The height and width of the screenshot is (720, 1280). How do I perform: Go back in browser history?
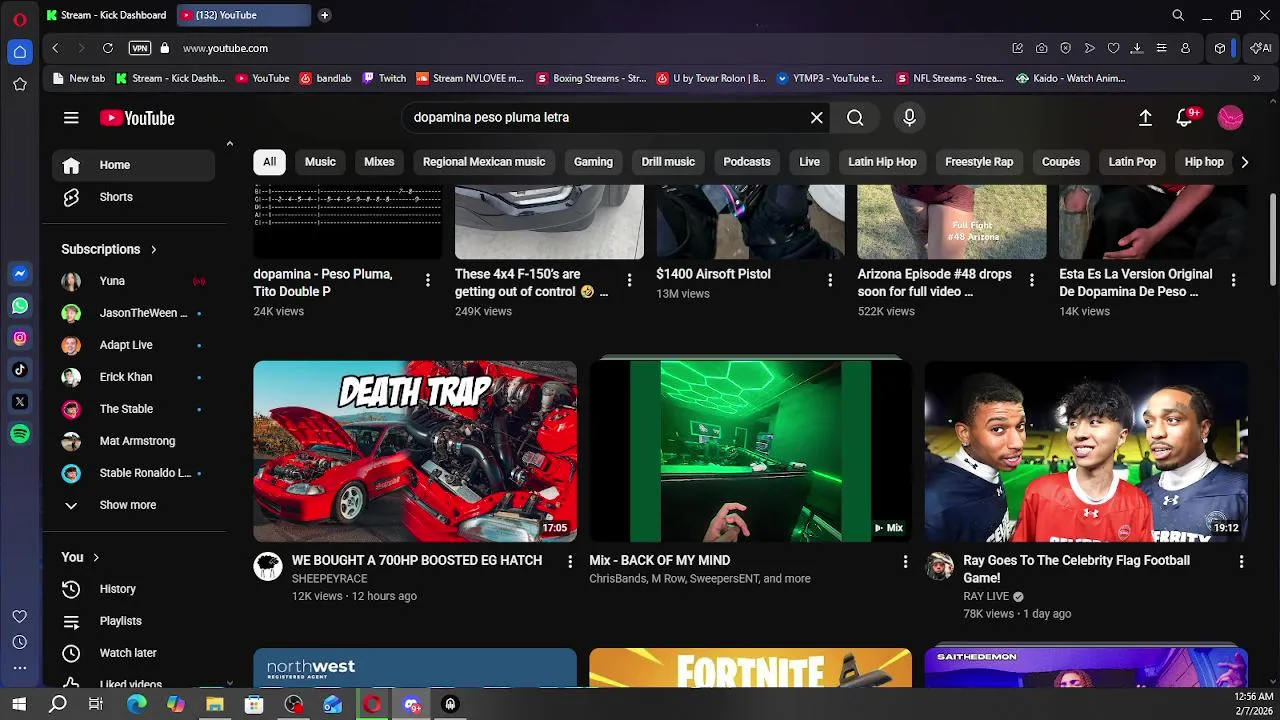[x=56, y=48]
